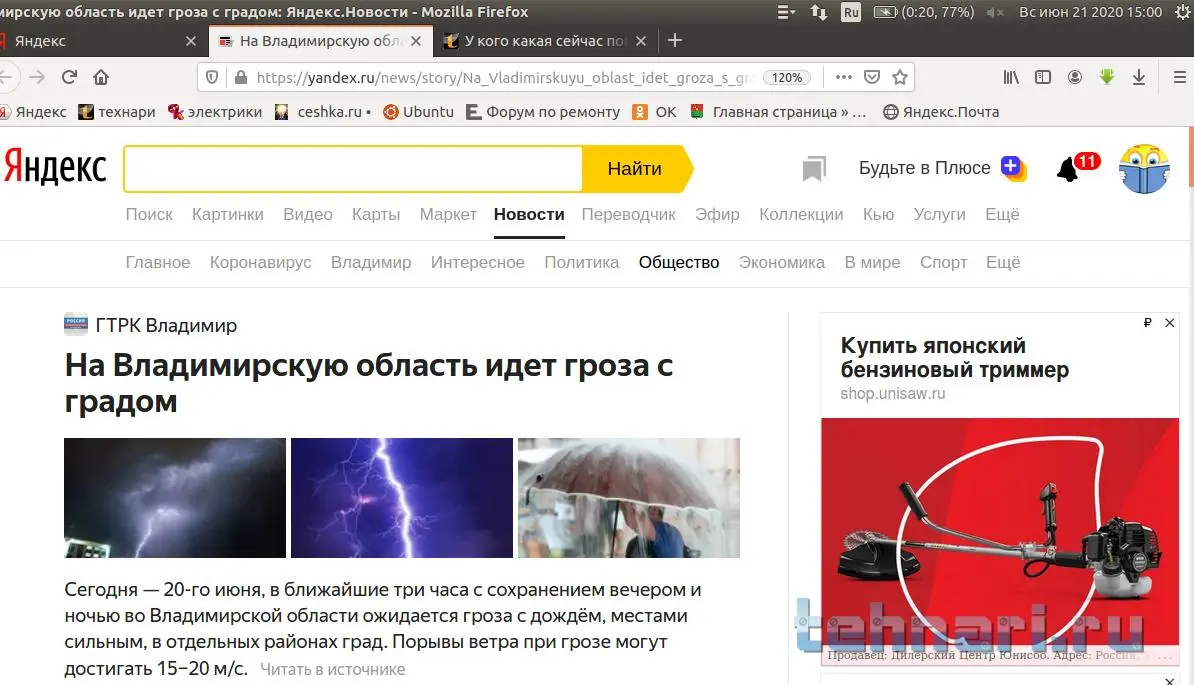The height and width of the screenshot is (685, 1194).
Task: Click the forward navigation arrow
Action: (x=37, y=77)
